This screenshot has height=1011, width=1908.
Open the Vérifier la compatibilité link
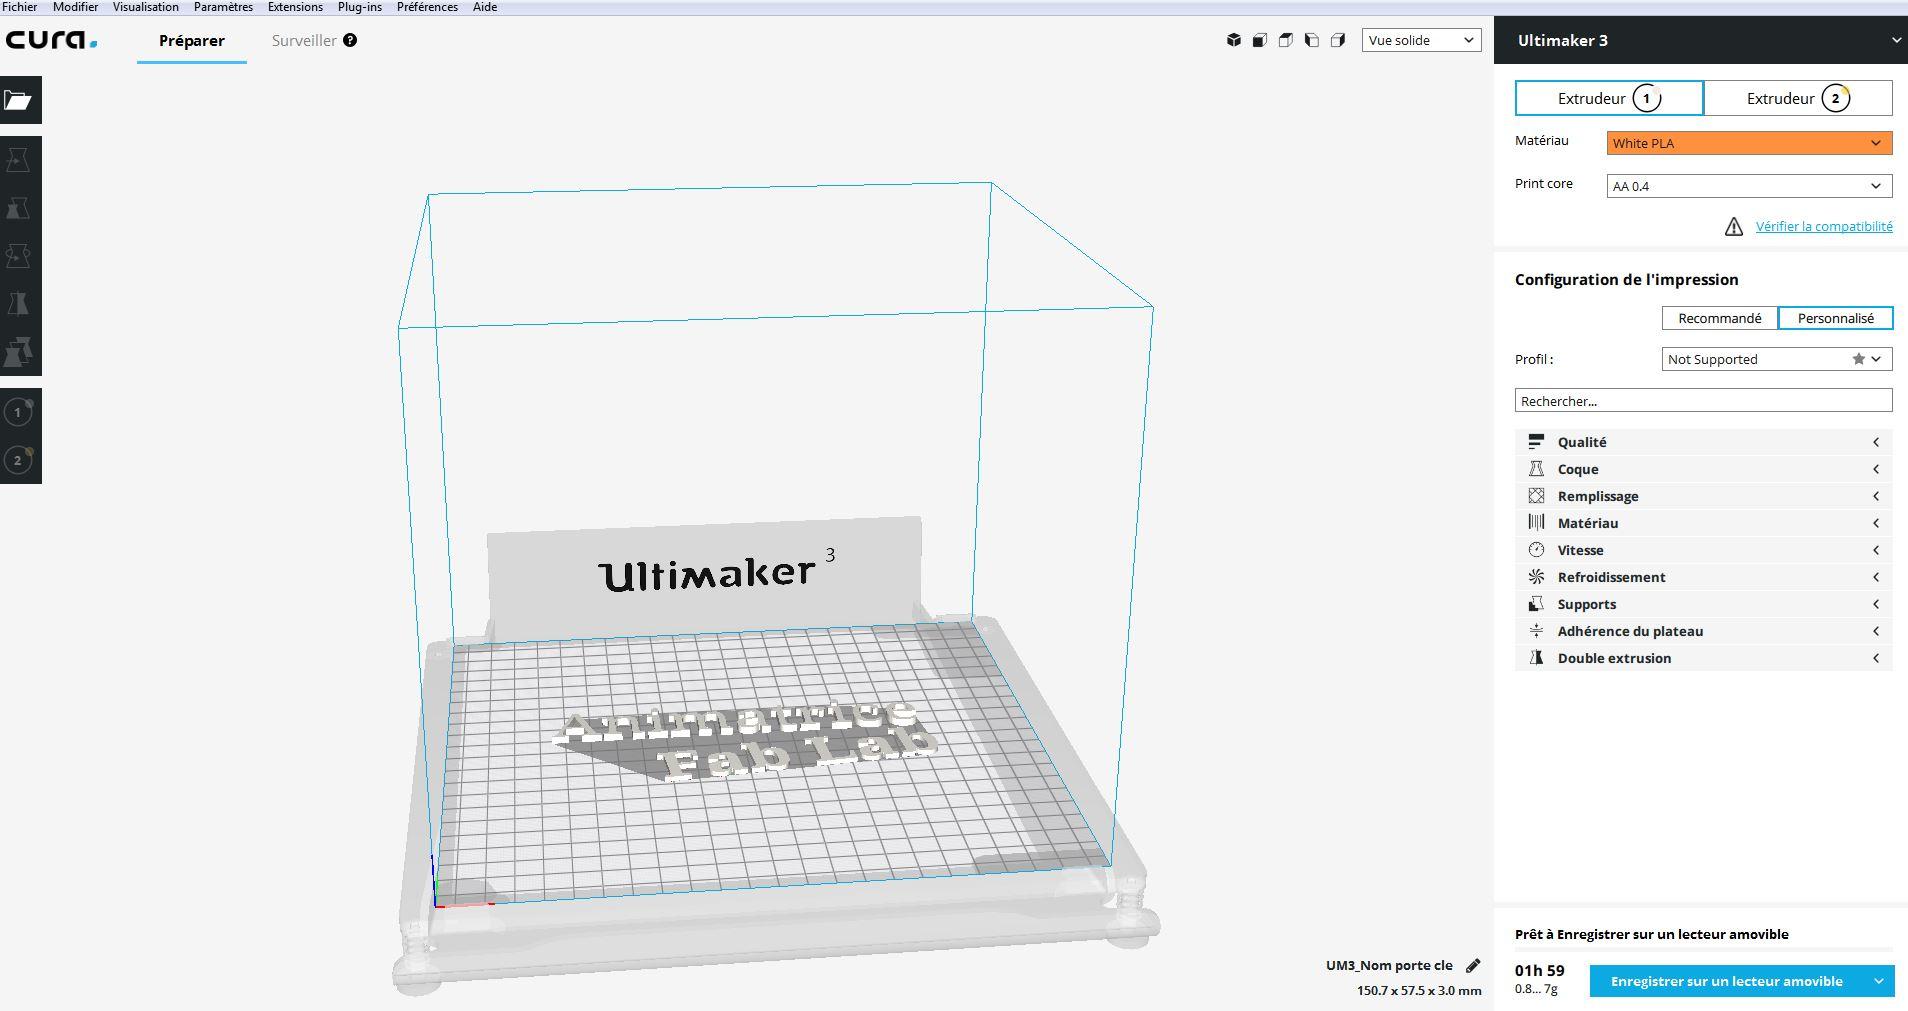coord(1824,227)
